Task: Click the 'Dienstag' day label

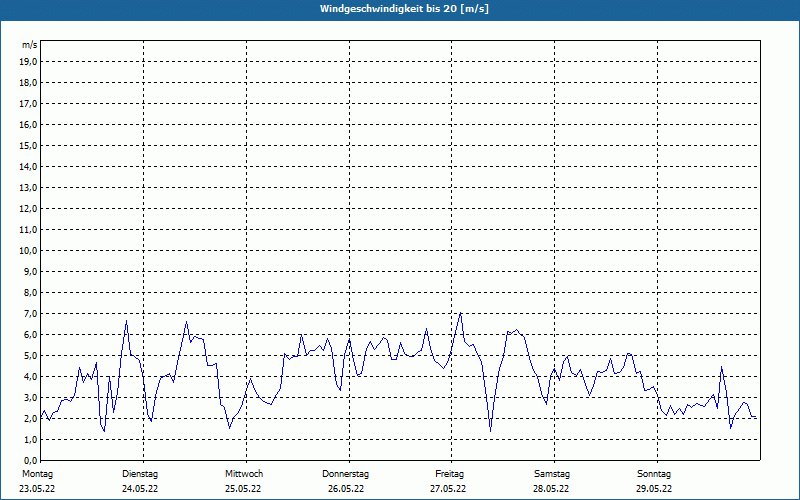Action: [x=140, y=474]
